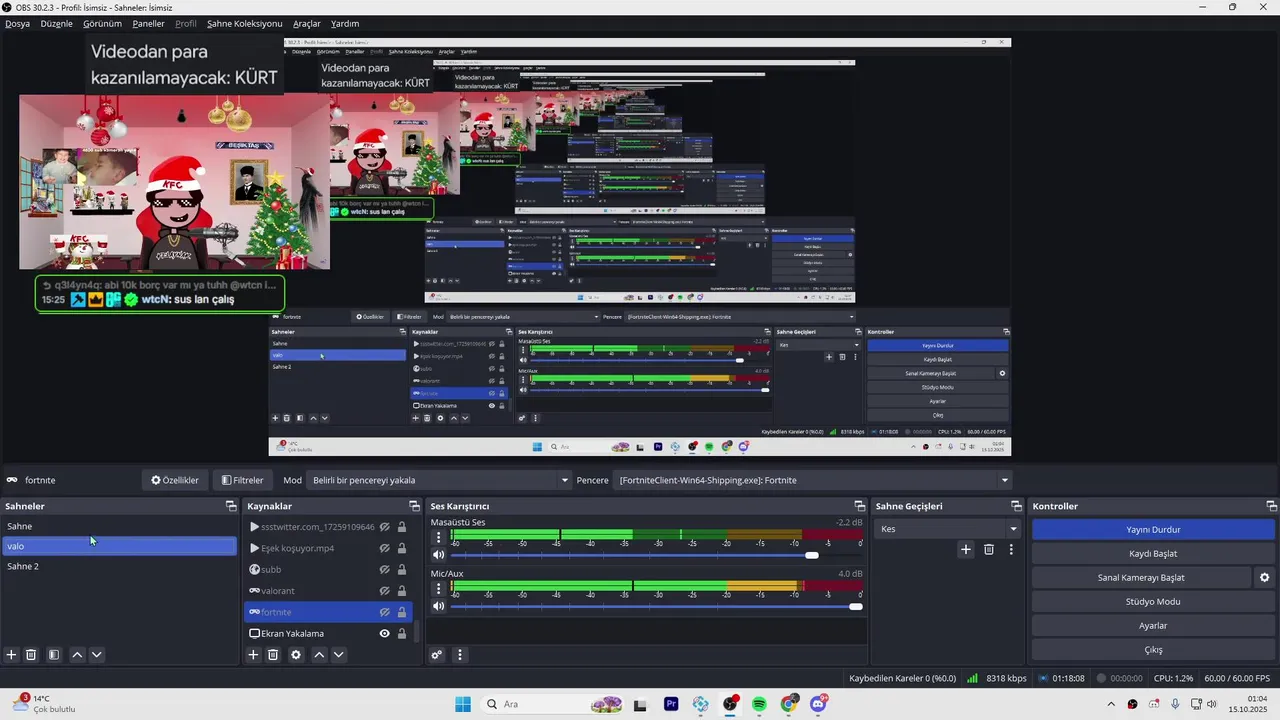Open the Özellikler button in the source toolbar
The height and width of the screenshot is (720, 1280).
click(x=175, y=480)
